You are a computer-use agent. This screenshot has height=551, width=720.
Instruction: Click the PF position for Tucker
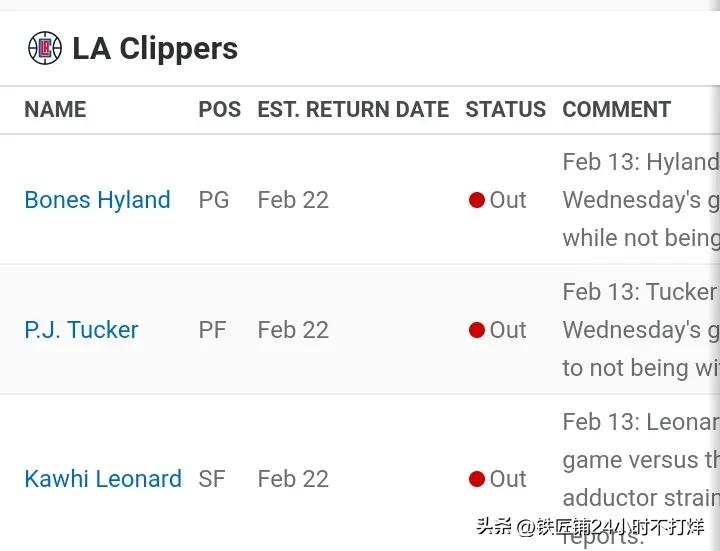coord(212,330)
